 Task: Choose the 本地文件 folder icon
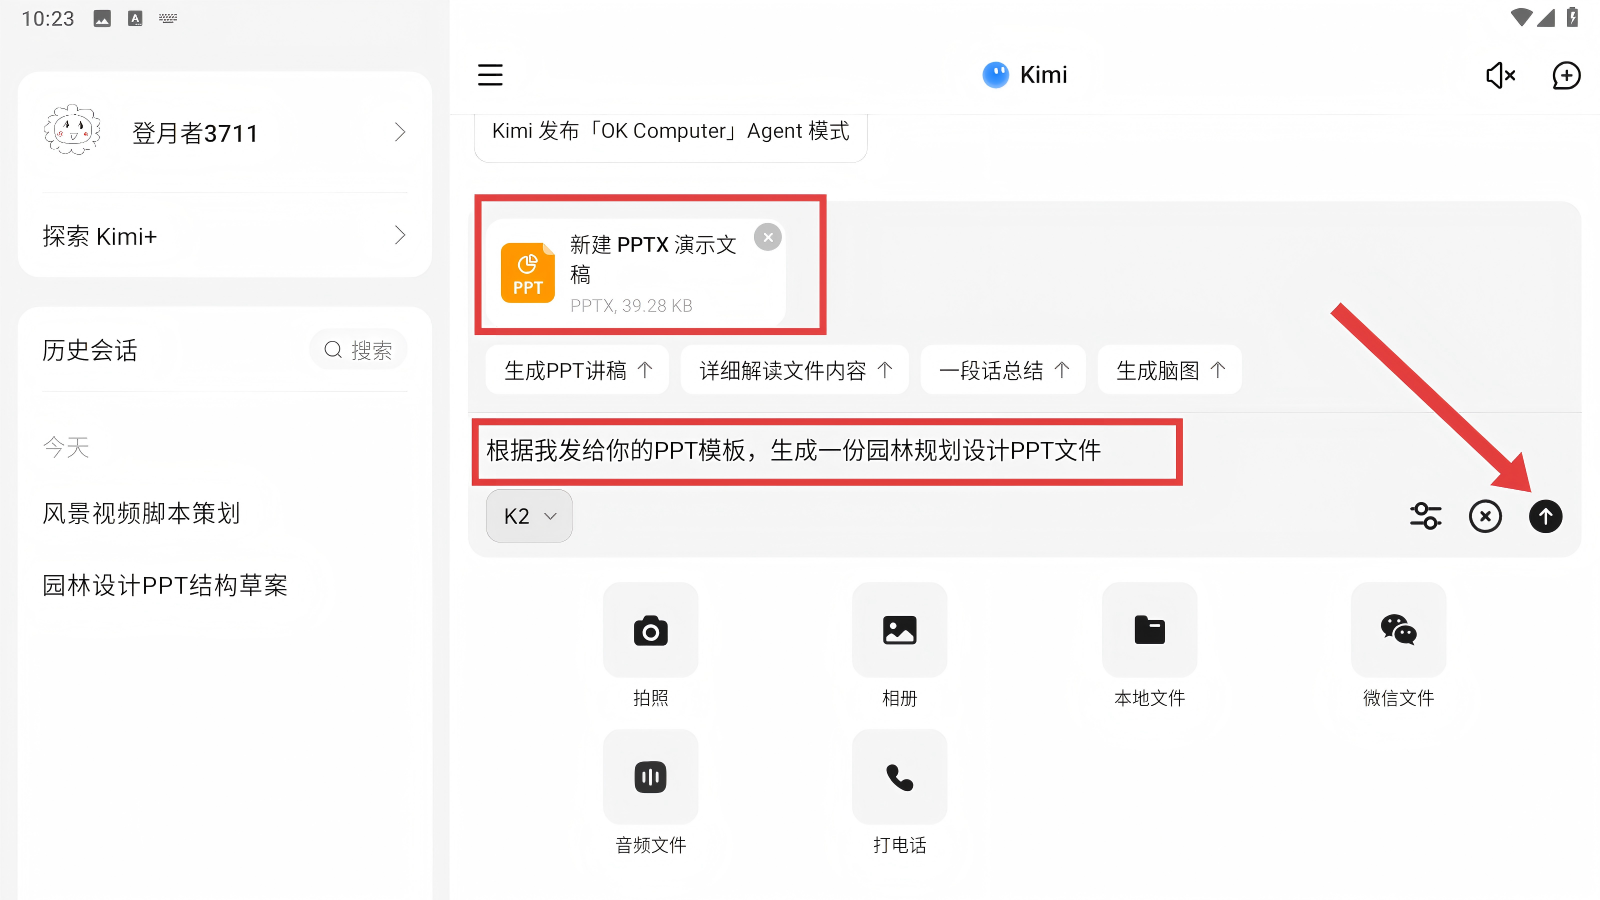1149,631
